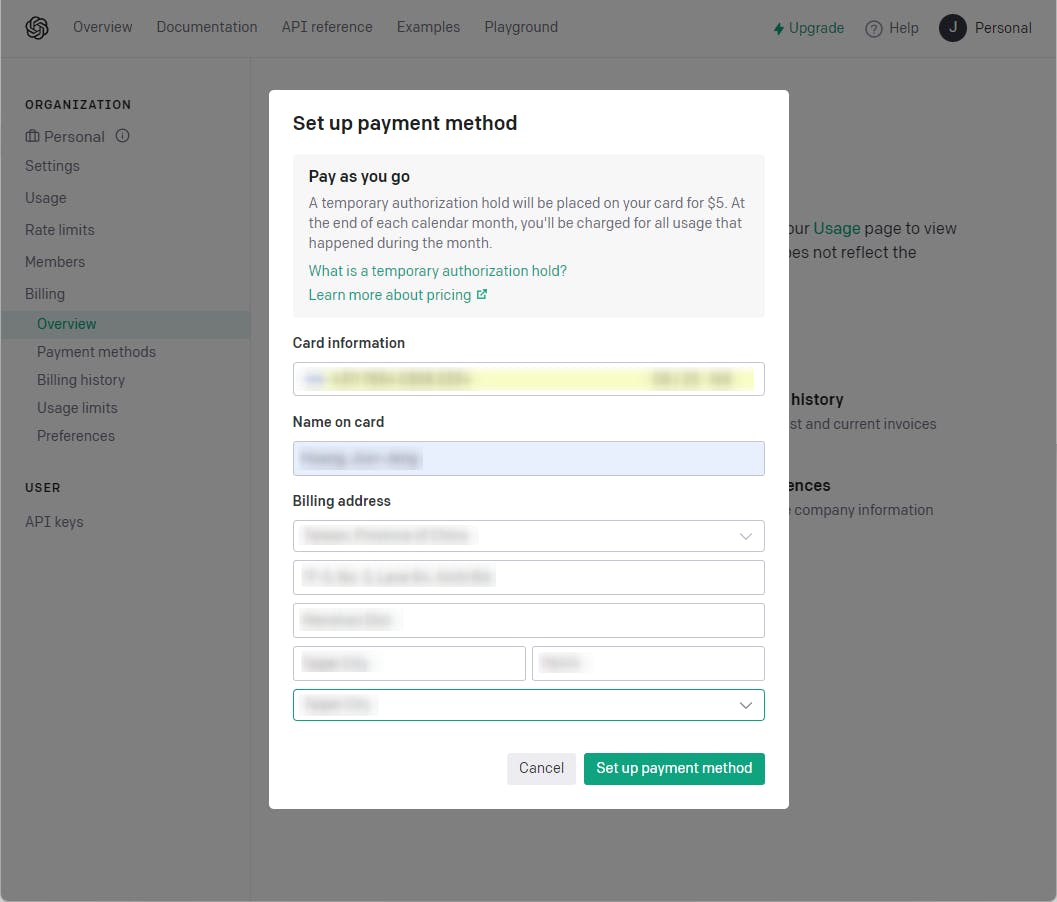Image resolution: width=1057 pixels, height=902 pixels.
Task: Open the J profile avatar
Action: click(x=953, y=28)
